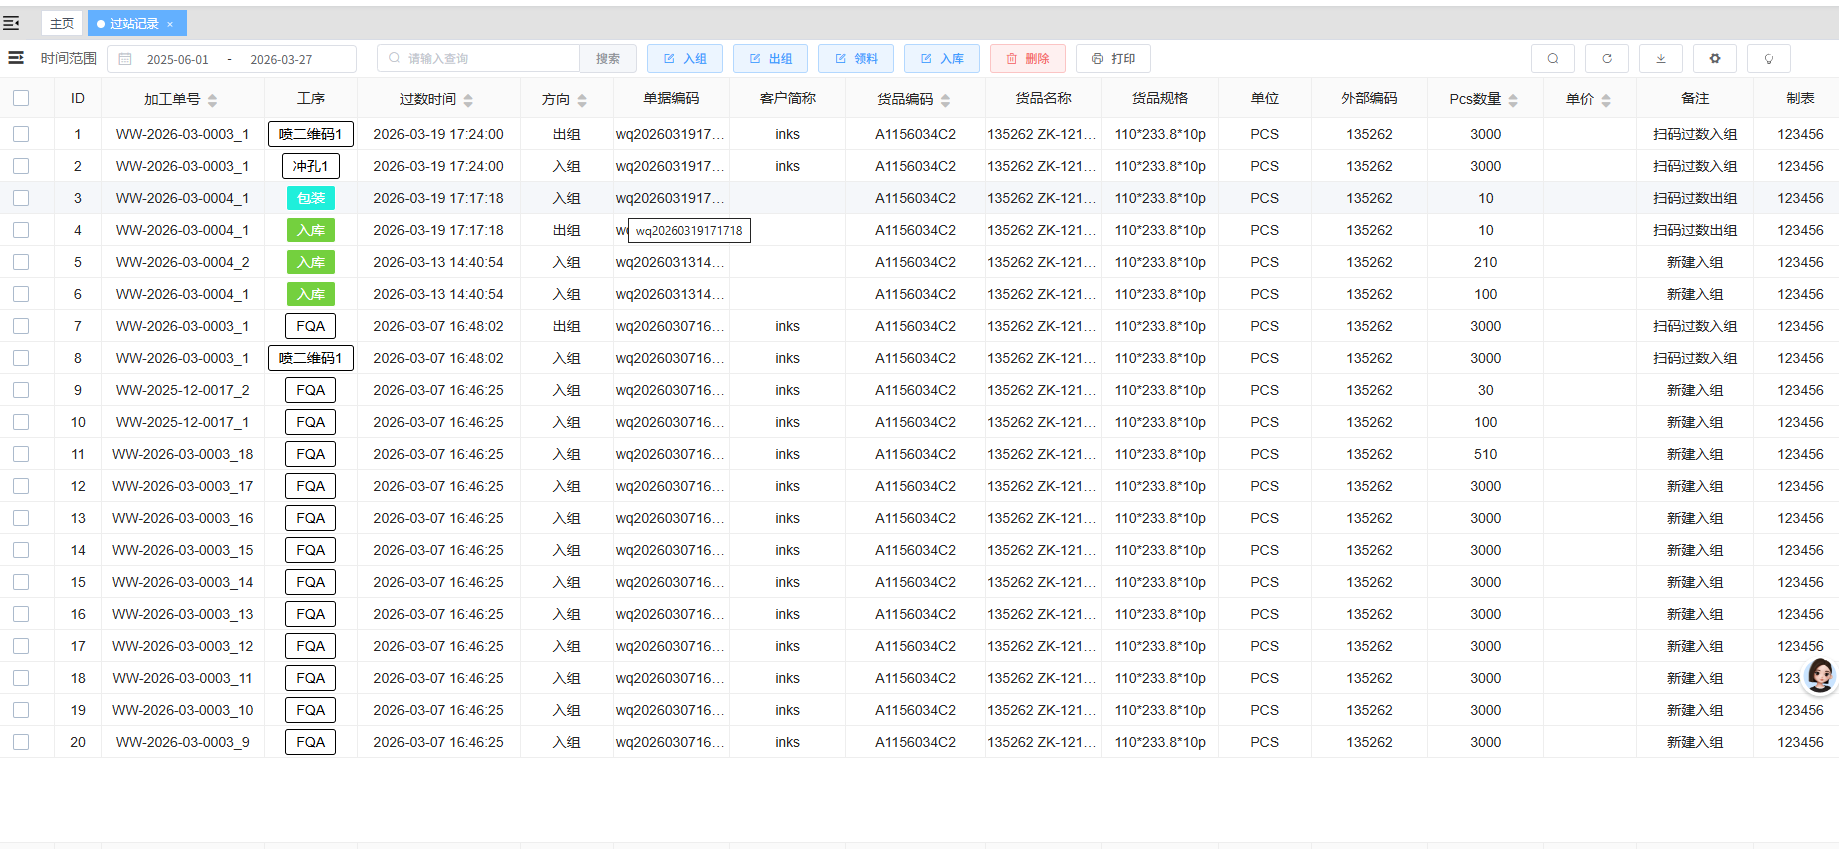Select the checkbox for row ID 10
The image size is (1839, 849).
21,422
